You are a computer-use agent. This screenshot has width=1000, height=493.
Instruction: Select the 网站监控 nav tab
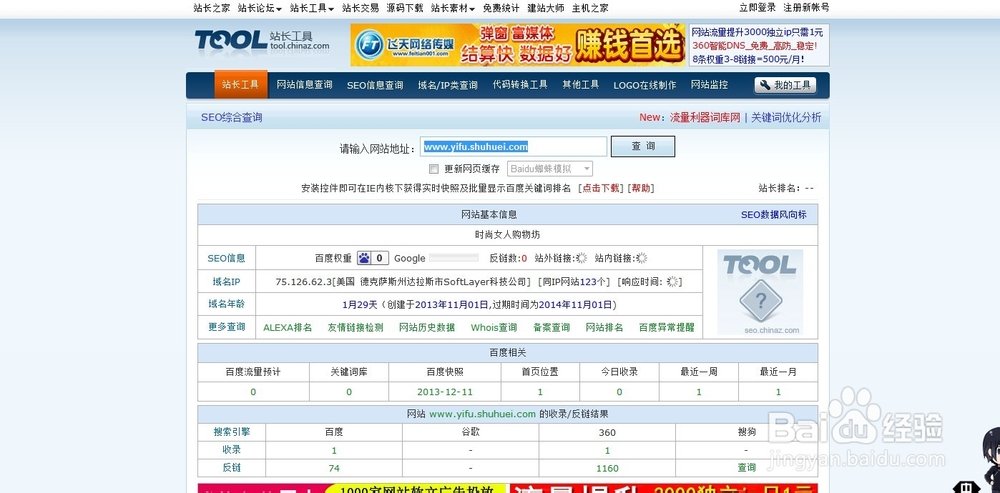click(709, 85)
